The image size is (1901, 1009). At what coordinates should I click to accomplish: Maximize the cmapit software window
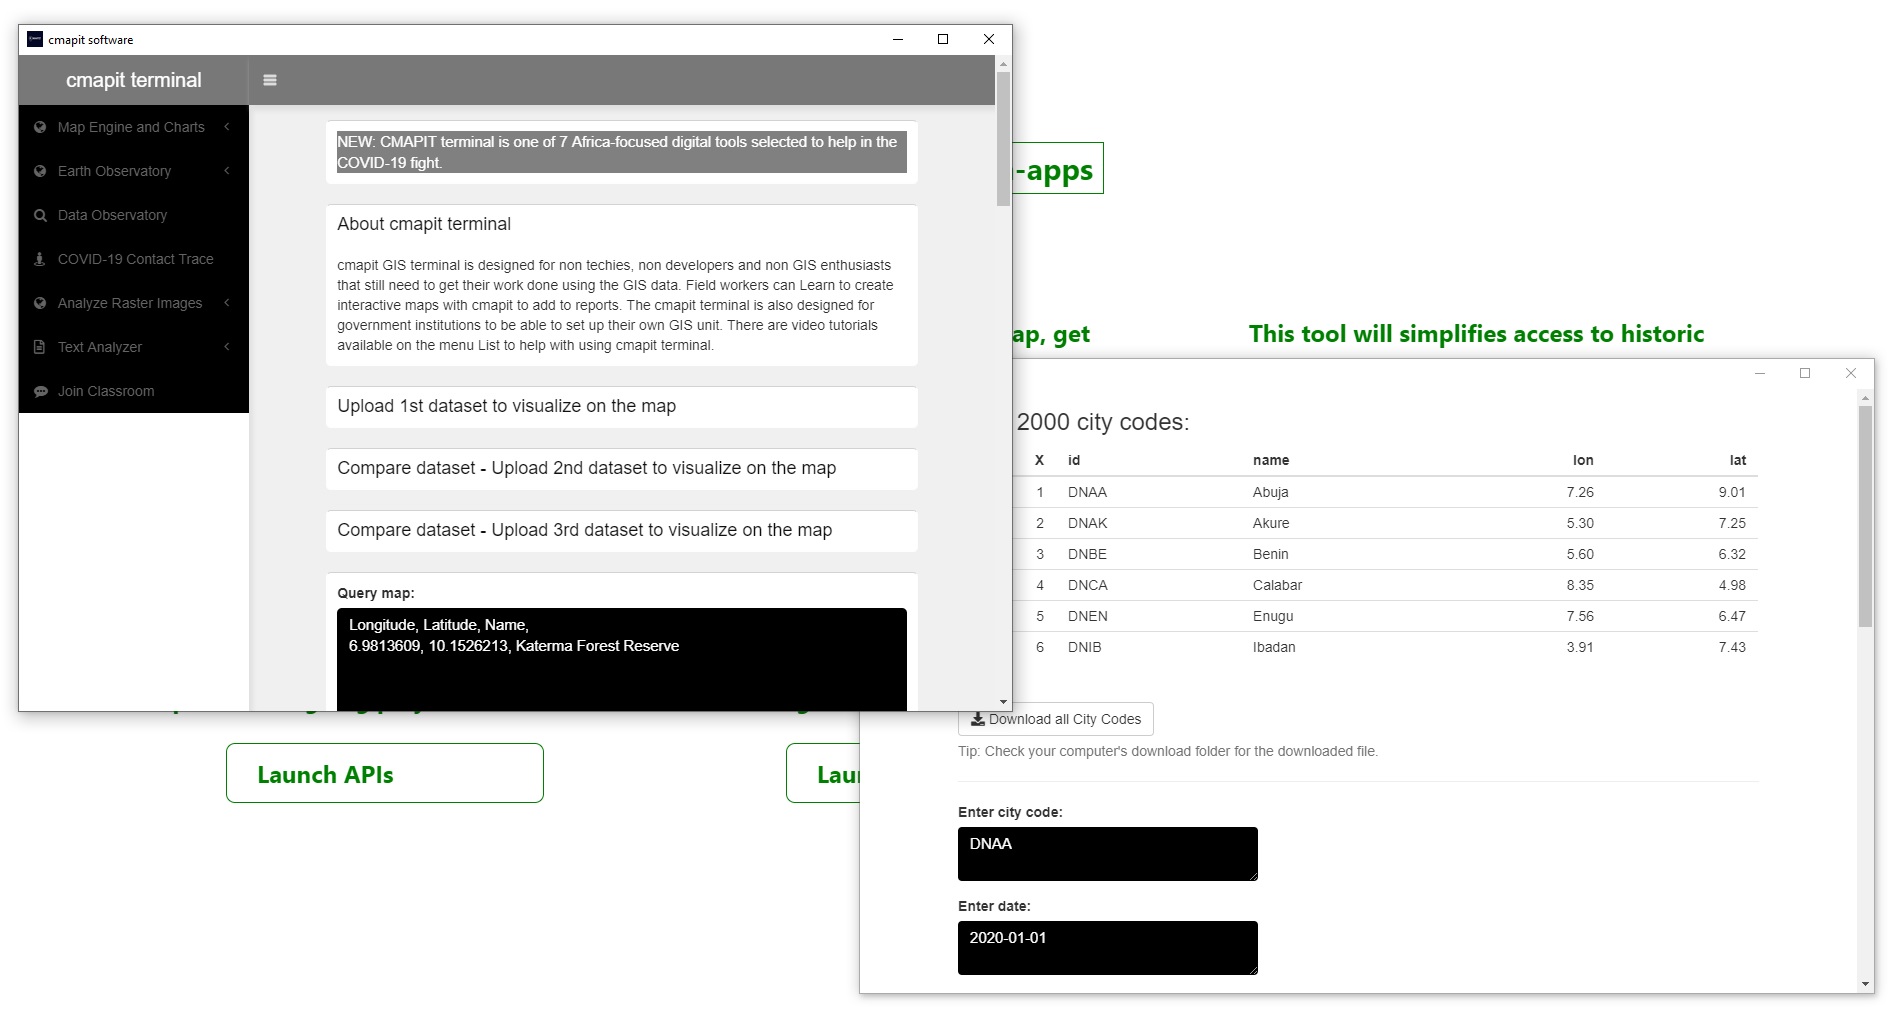[x=943, y=39]
